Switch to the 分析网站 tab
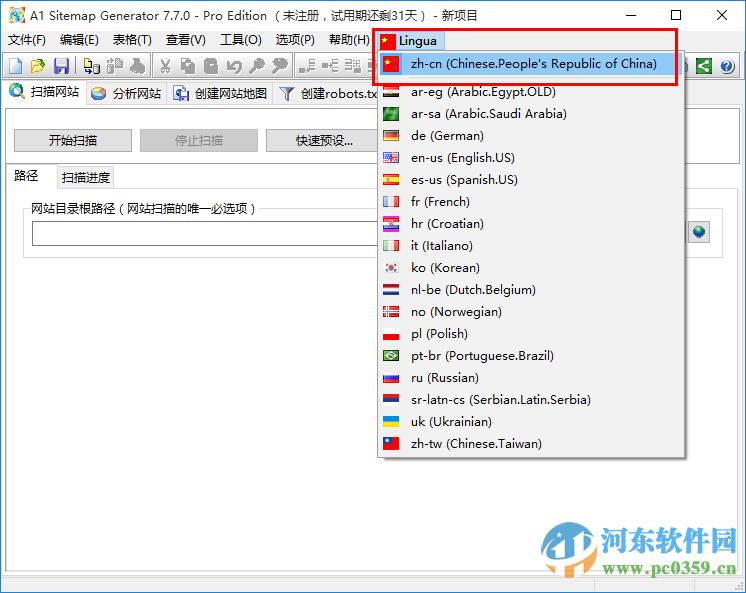Viewport: 746px width, 593px height. 126,93
